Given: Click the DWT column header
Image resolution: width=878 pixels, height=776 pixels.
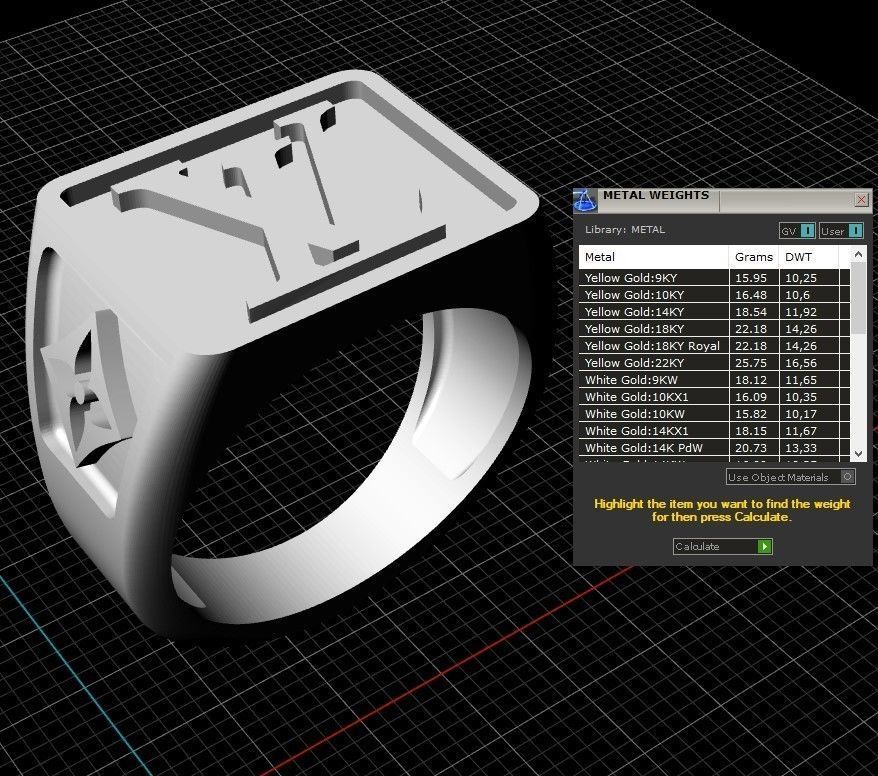Looking at the screenshot, I should tap(809, 257).
